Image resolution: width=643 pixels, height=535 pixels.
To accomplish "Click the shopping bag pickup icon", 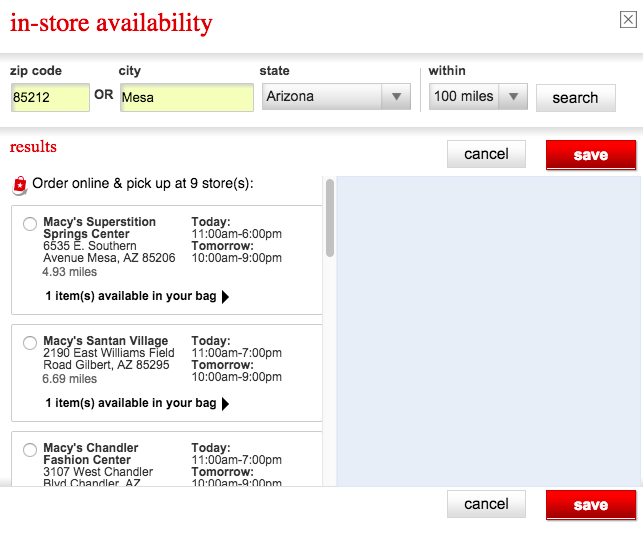I will (19, 185).
